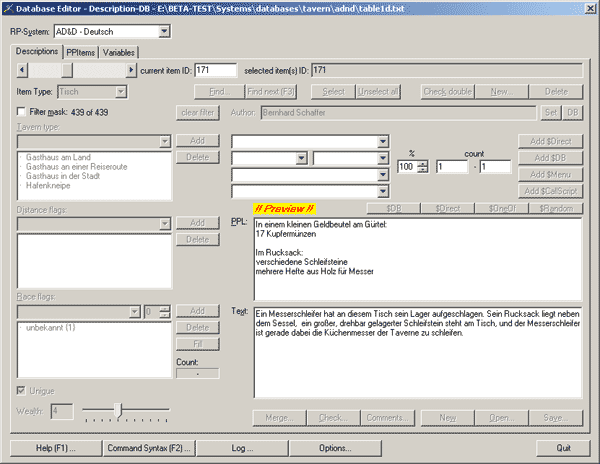The height and width of the screenshot is (464, 600).
Task: Click the Options... button
Action: [334, 447]
